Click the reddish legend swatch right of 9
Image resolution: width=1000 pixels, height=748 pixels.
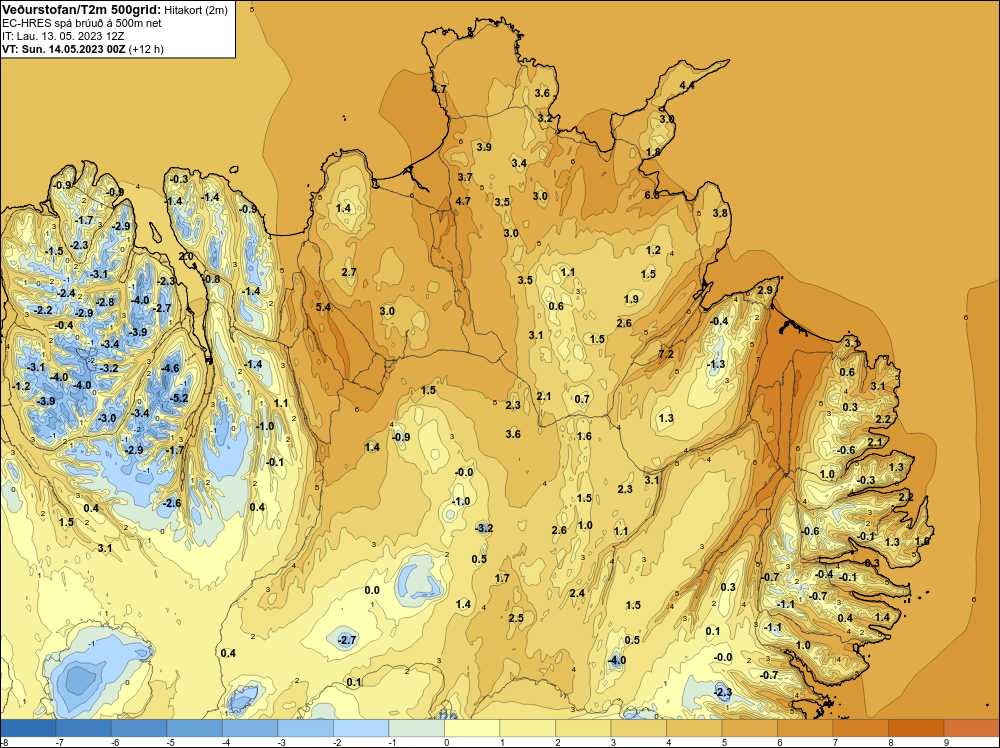point(971,728)
